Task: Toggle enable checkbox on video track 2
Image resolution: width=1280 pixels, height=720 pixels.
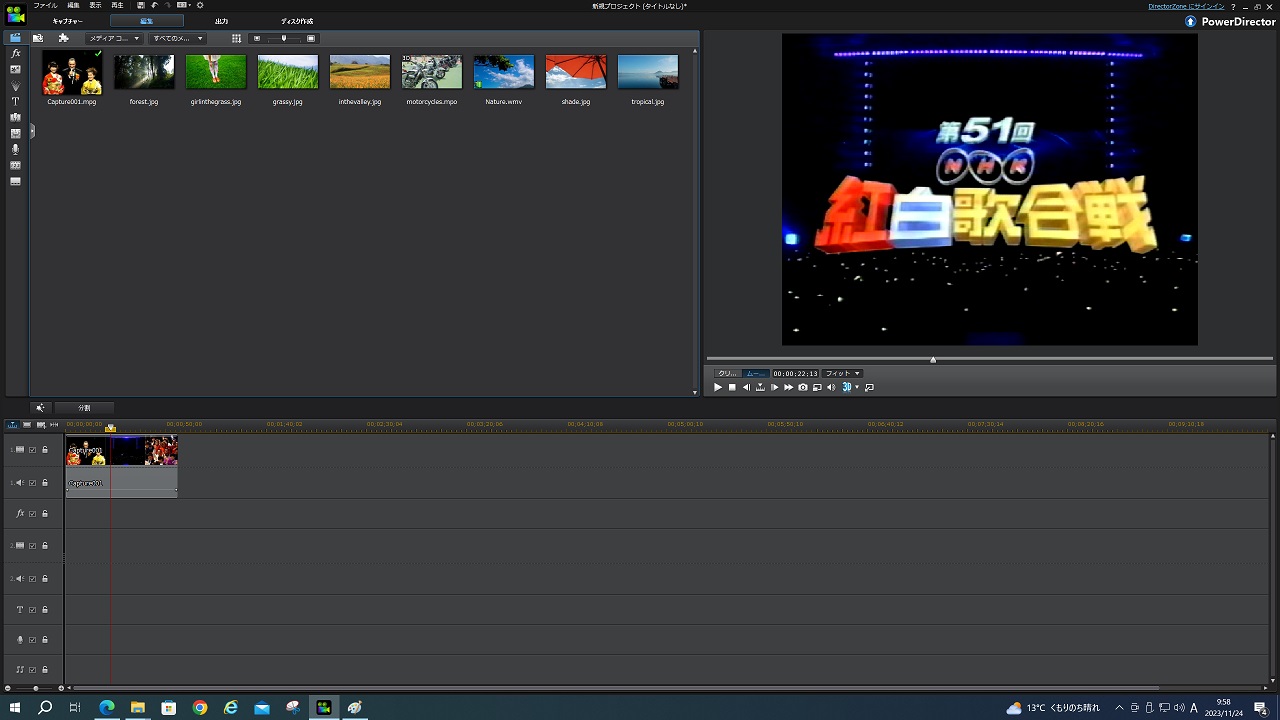Action: tap(32, 546)
